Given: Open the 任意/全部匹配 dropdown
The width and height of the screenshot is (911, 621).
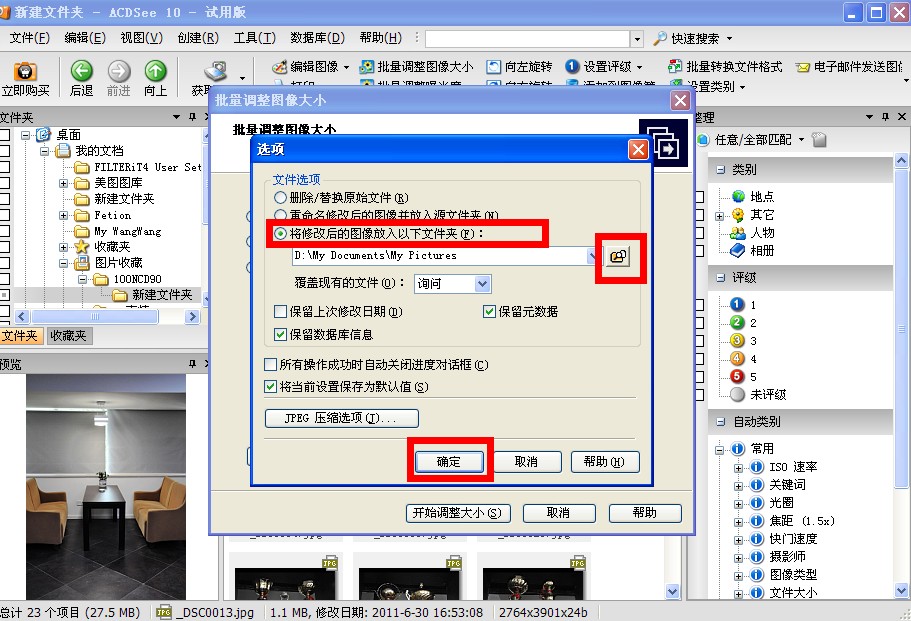Looking at the screenshot, I should coord(802,139).
